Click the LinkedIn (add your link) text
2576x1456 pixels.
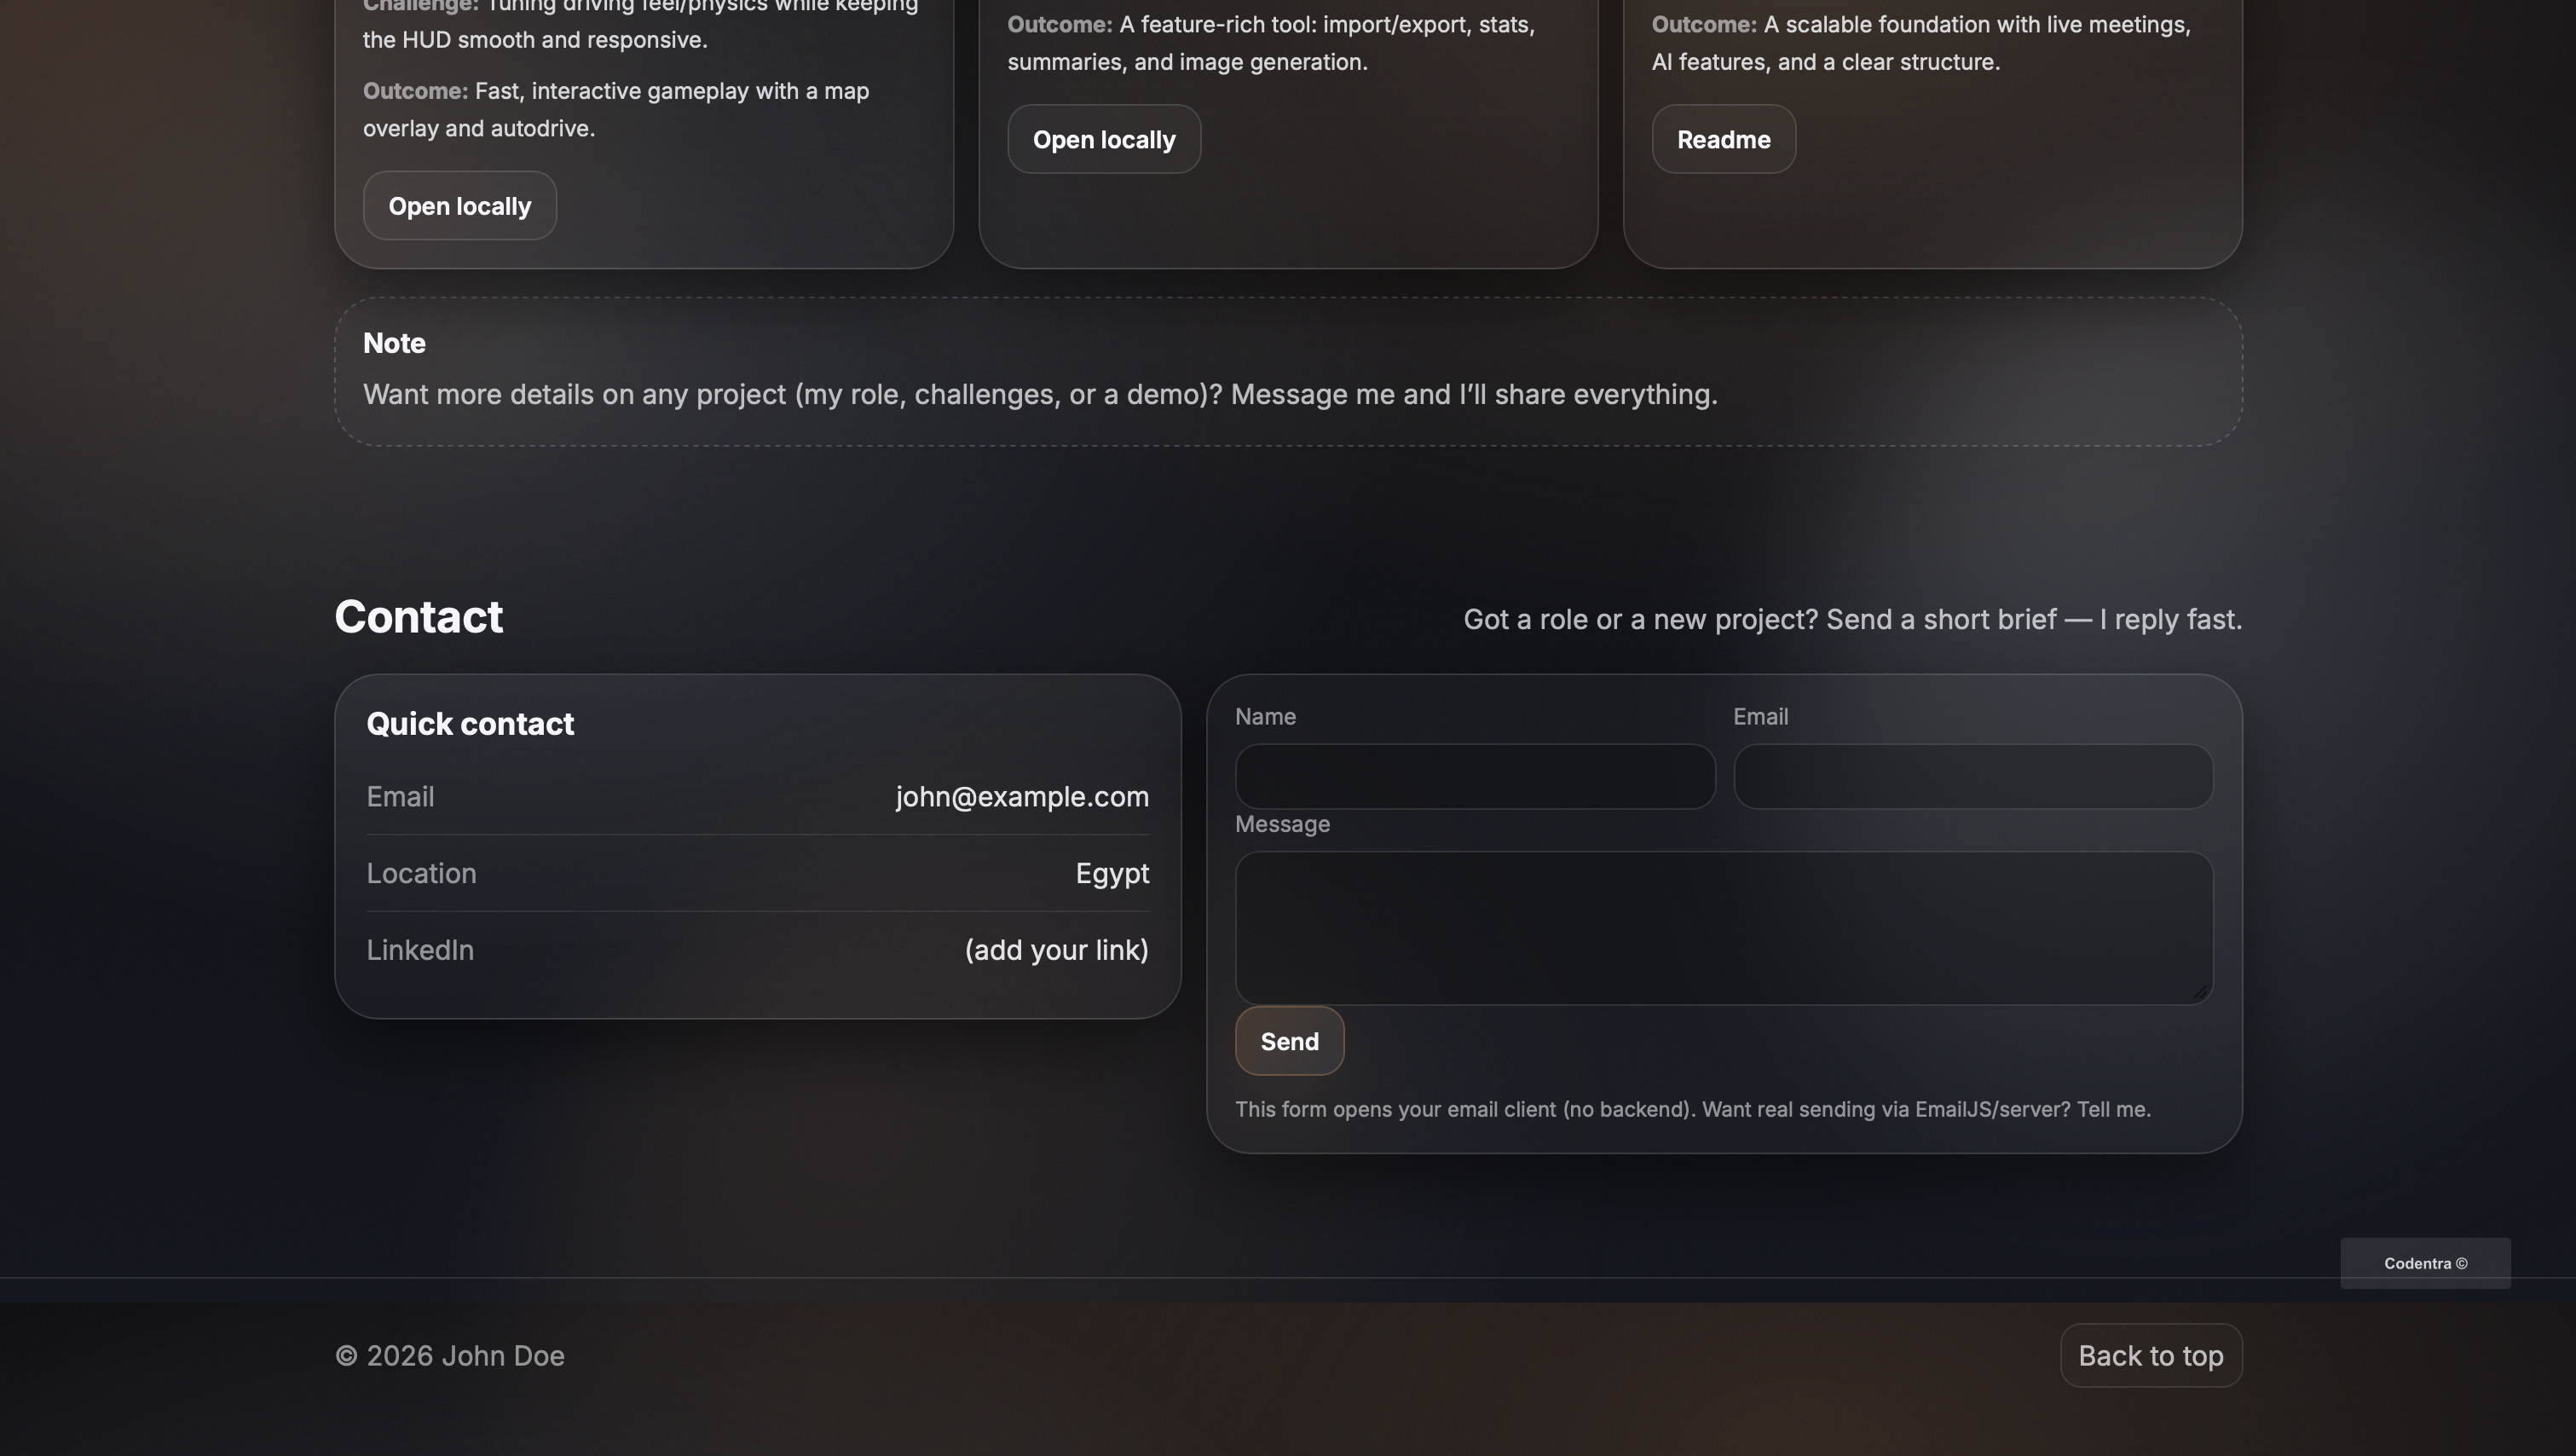point(1056,950)
